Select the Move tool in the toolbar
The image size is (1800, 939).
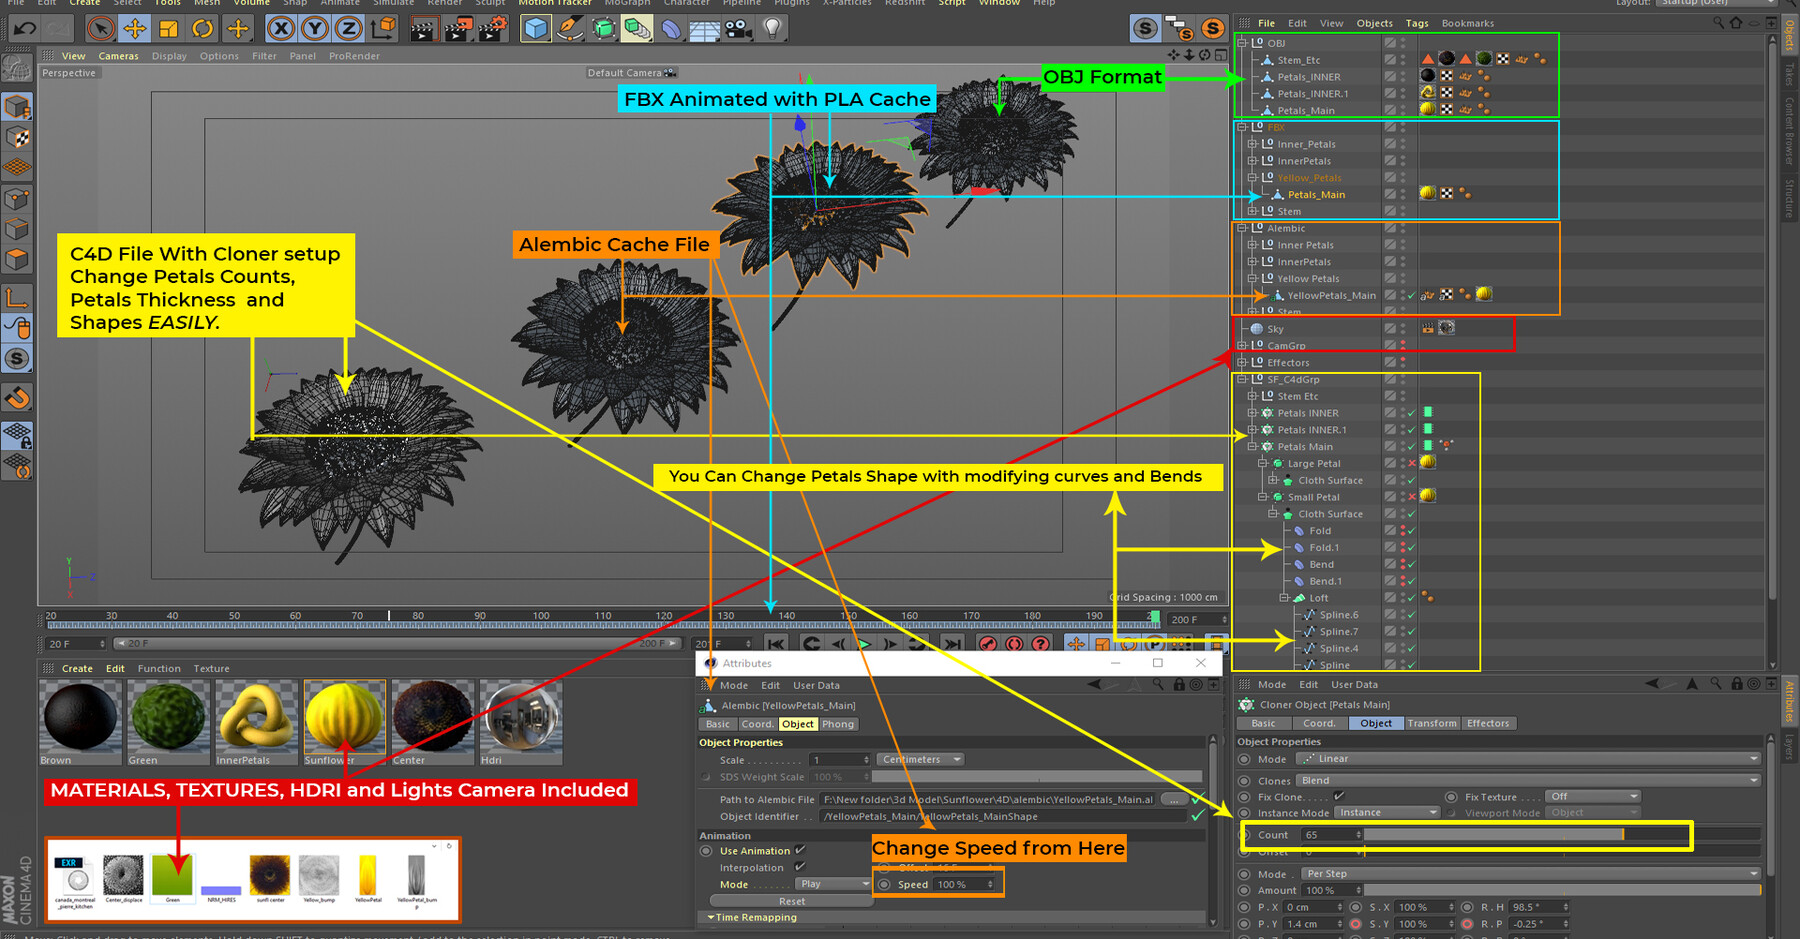[135, 28]
